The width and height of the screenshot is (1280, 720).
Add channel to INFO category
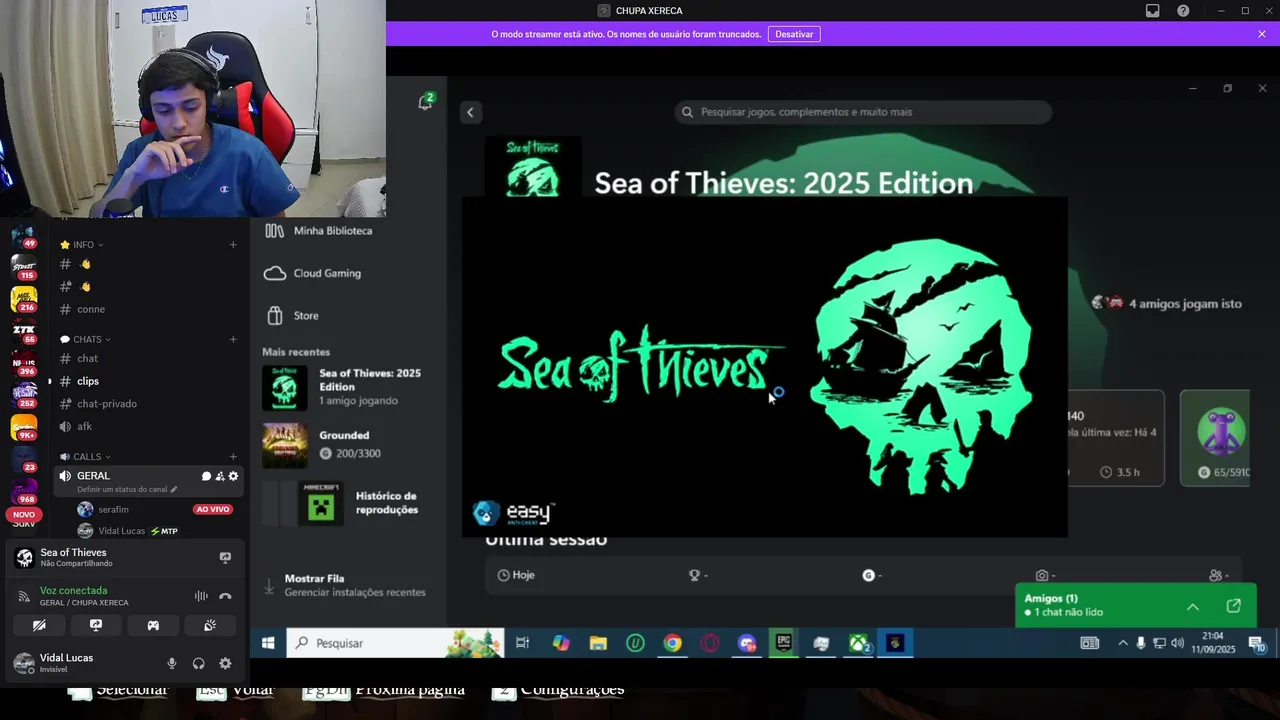[x=233, y=245]
